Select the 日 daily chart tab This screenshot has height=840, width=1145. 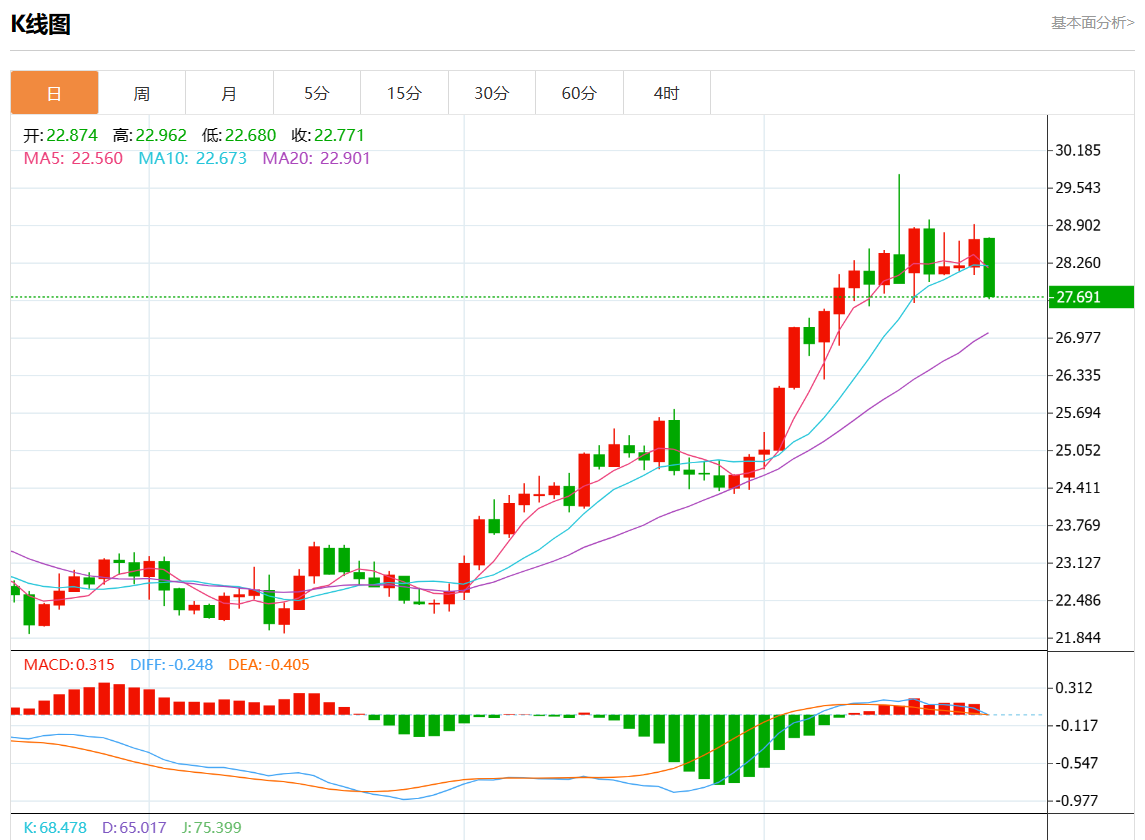point(54,93)
